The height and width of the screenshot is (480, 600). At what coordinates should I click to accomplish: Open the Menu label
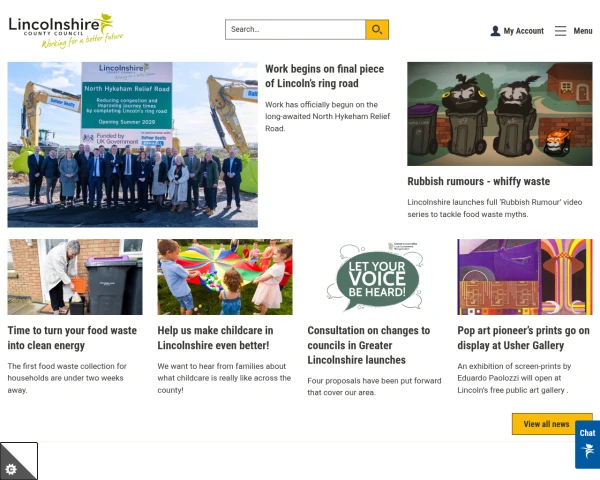point(582,31)
